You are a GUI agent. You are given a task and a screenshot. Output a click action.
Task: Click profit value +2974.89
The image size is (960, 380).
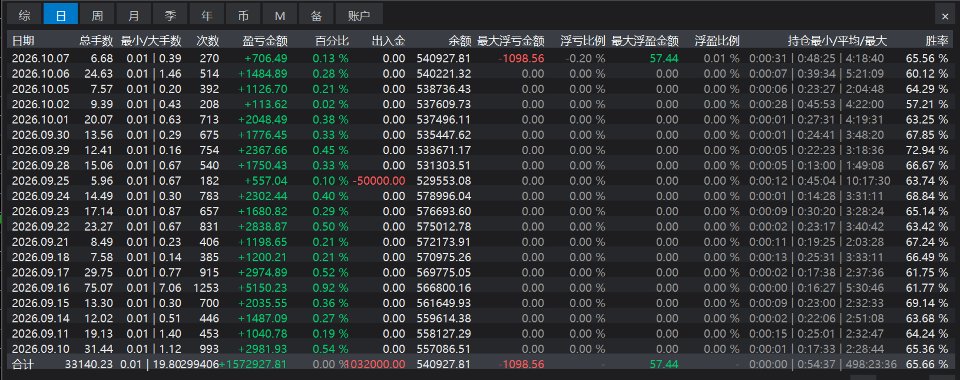coord(263,272)
